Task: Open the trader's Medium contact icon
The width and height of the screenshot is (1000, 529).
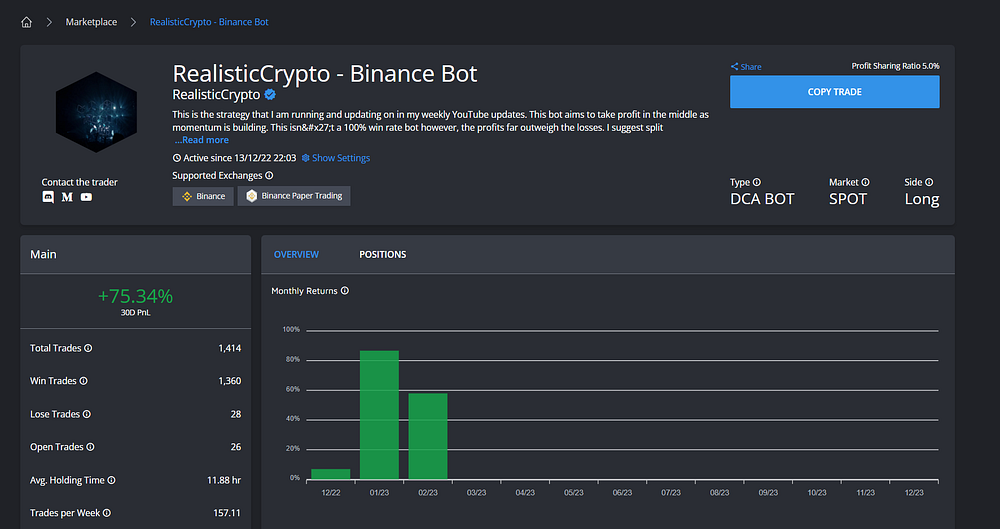Action: [67, 197]
